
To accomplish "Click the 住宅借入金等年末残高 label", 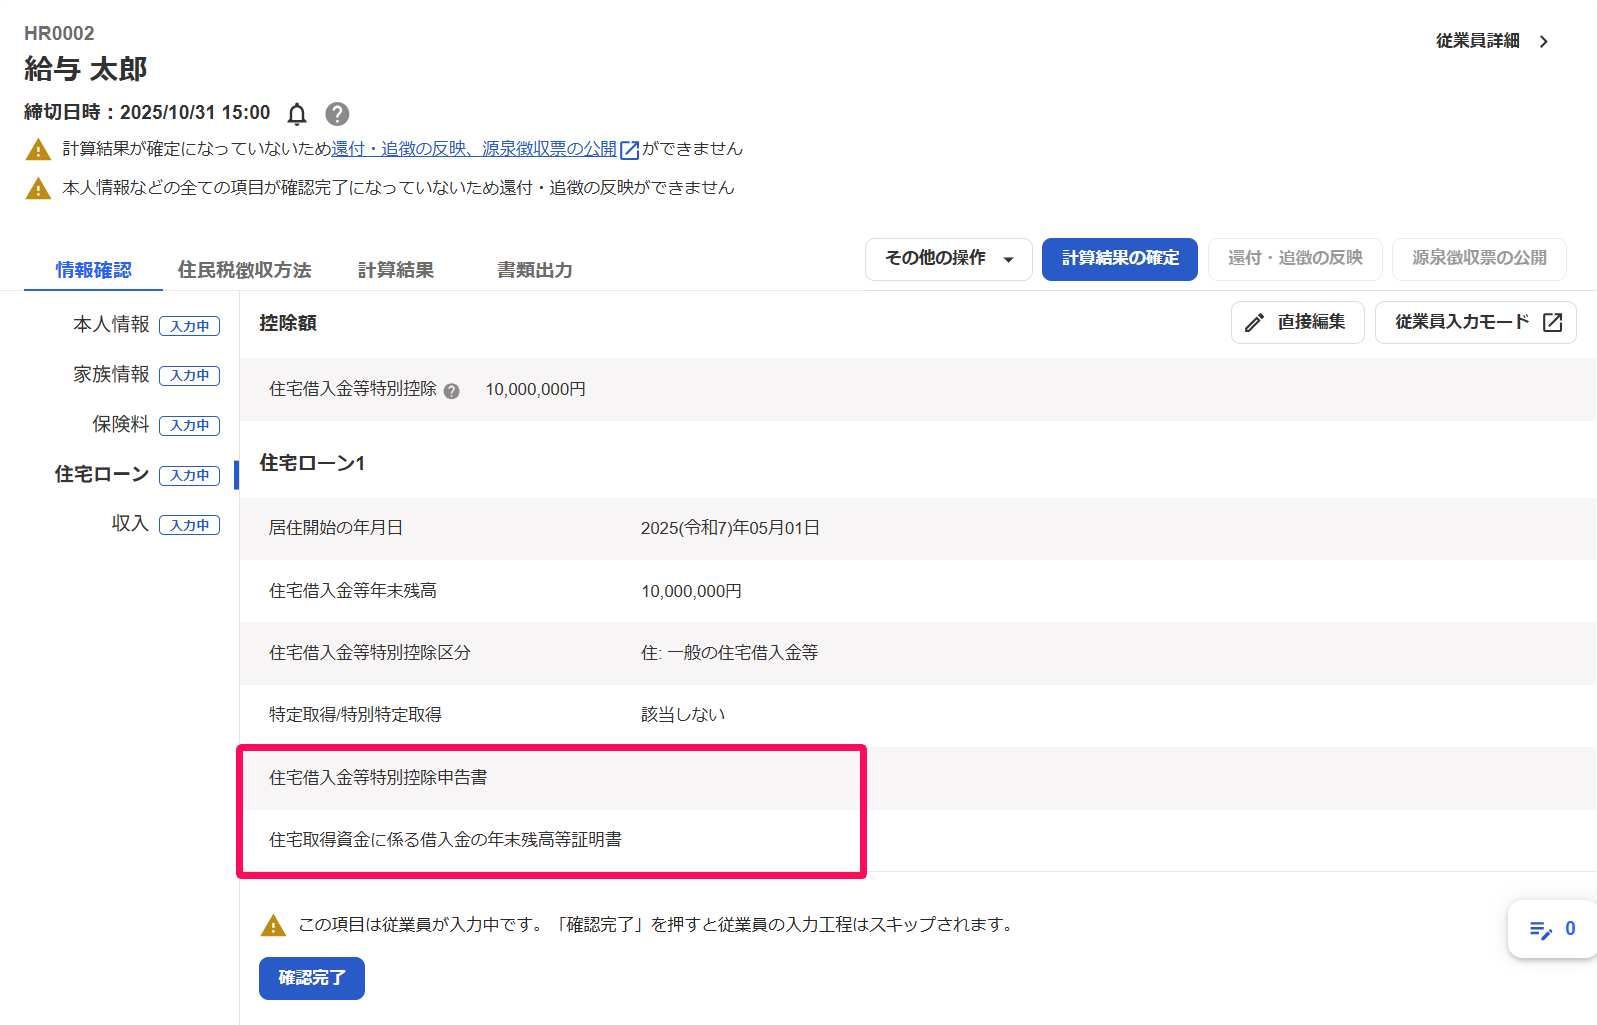I will 353,591.
